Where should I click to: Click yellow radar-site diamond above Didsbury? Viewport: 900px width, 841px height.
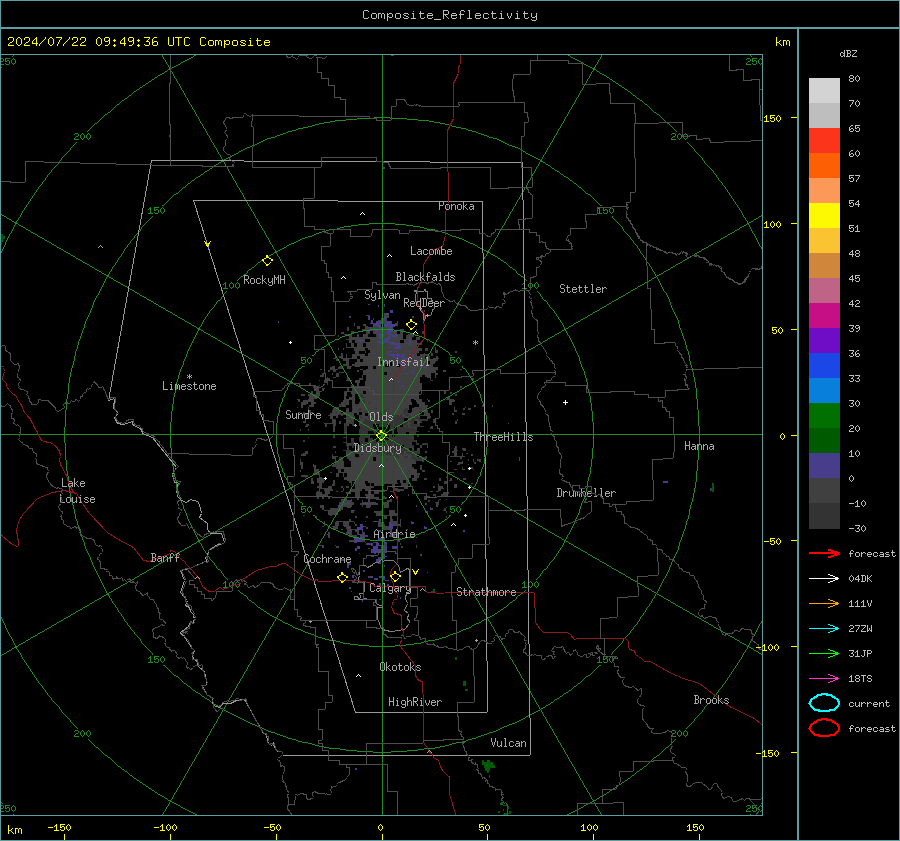point(381,436)
